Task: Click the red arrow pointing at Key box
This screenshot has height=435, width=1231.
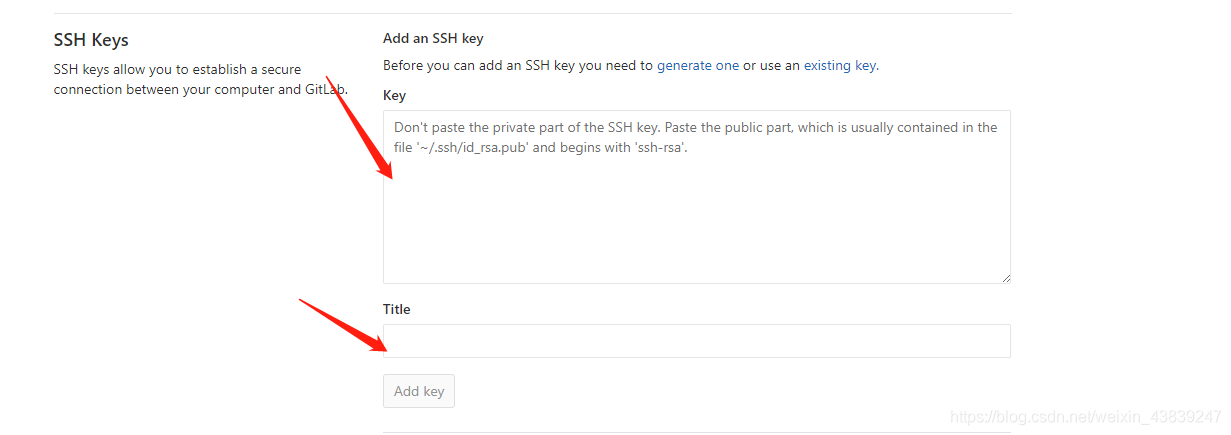Action: click(x=360, y=128)
